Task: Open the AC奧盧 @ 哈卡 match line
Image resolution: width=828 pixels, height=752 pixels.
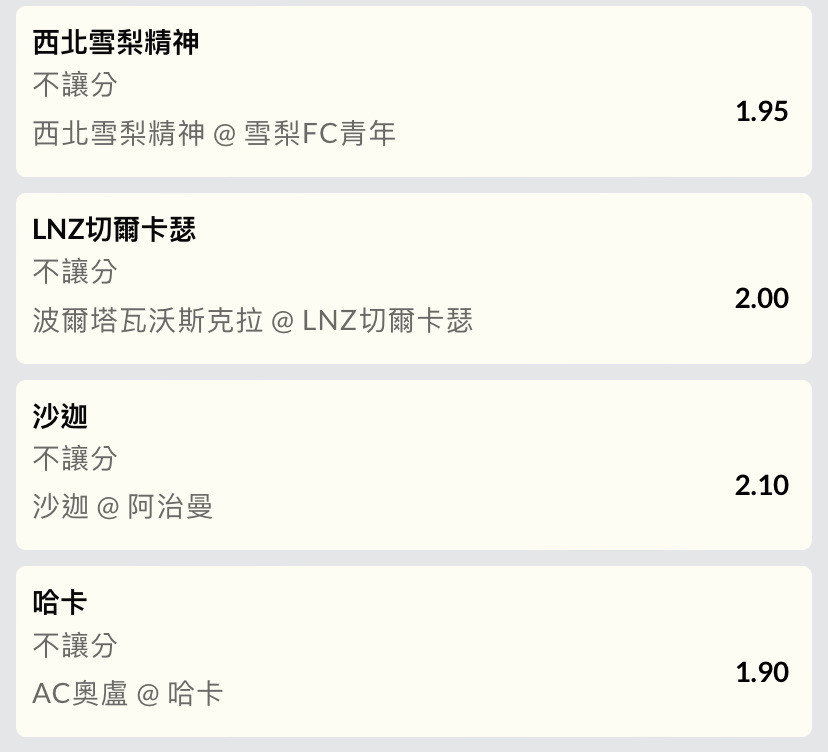Action: [x=127, y=693]
